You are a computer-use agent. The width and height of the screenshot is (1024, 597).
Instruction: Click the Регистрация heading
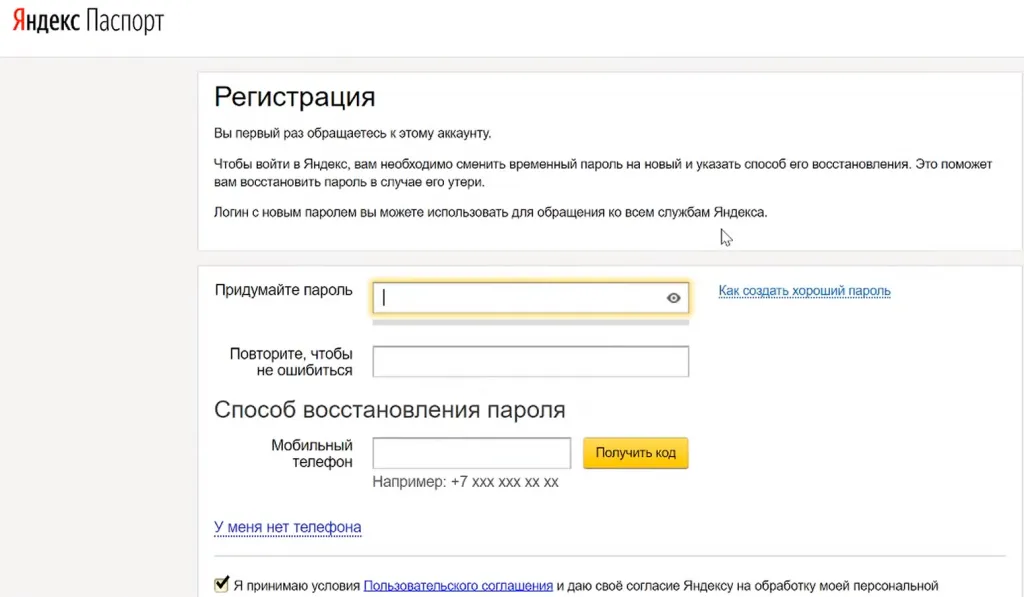coord(295,97)
